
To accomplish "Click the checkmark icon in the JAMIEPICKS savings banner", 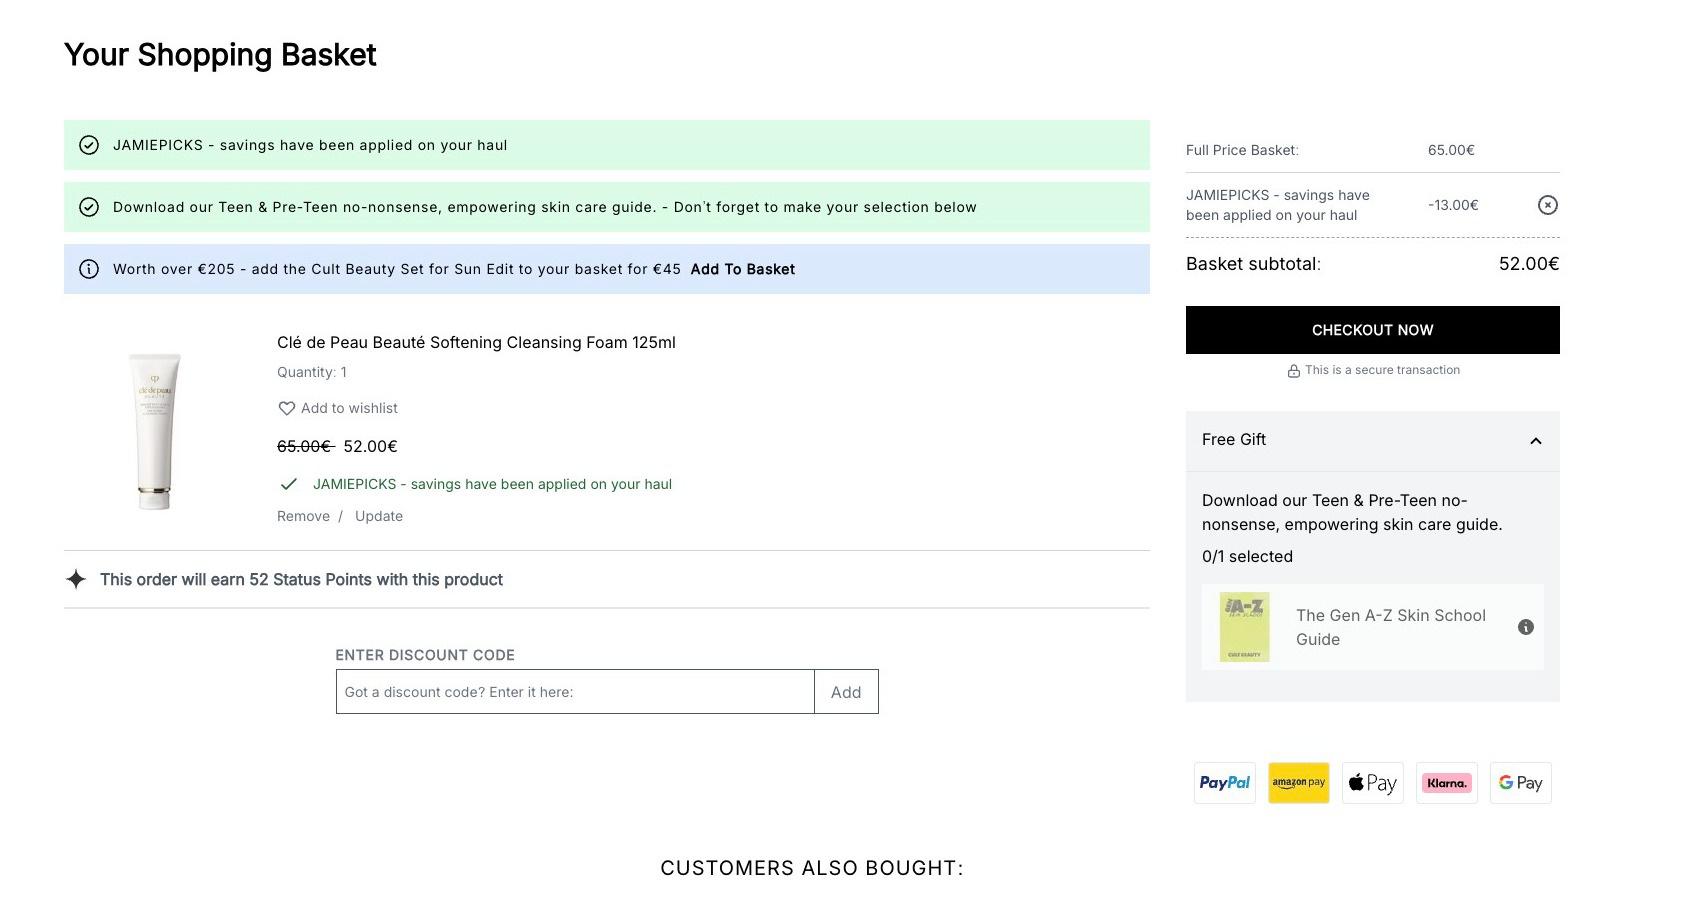I will click(x=89, y=145).
